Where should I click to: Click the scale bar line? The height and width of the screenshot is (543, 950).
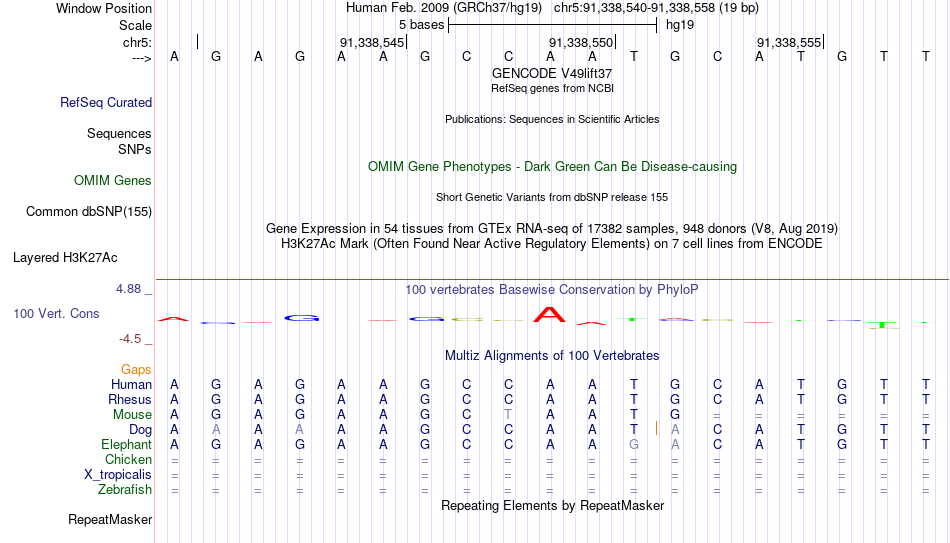(553, 25)
